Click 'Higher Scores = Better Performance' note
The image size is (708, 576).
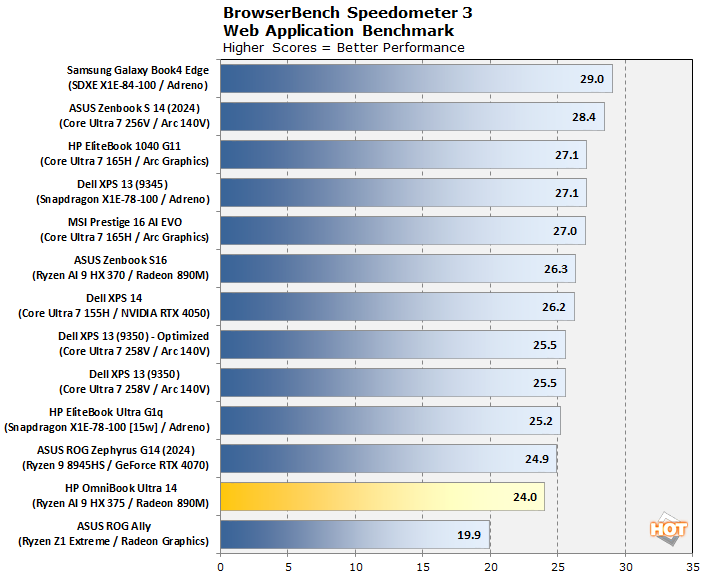click(344, 48)
